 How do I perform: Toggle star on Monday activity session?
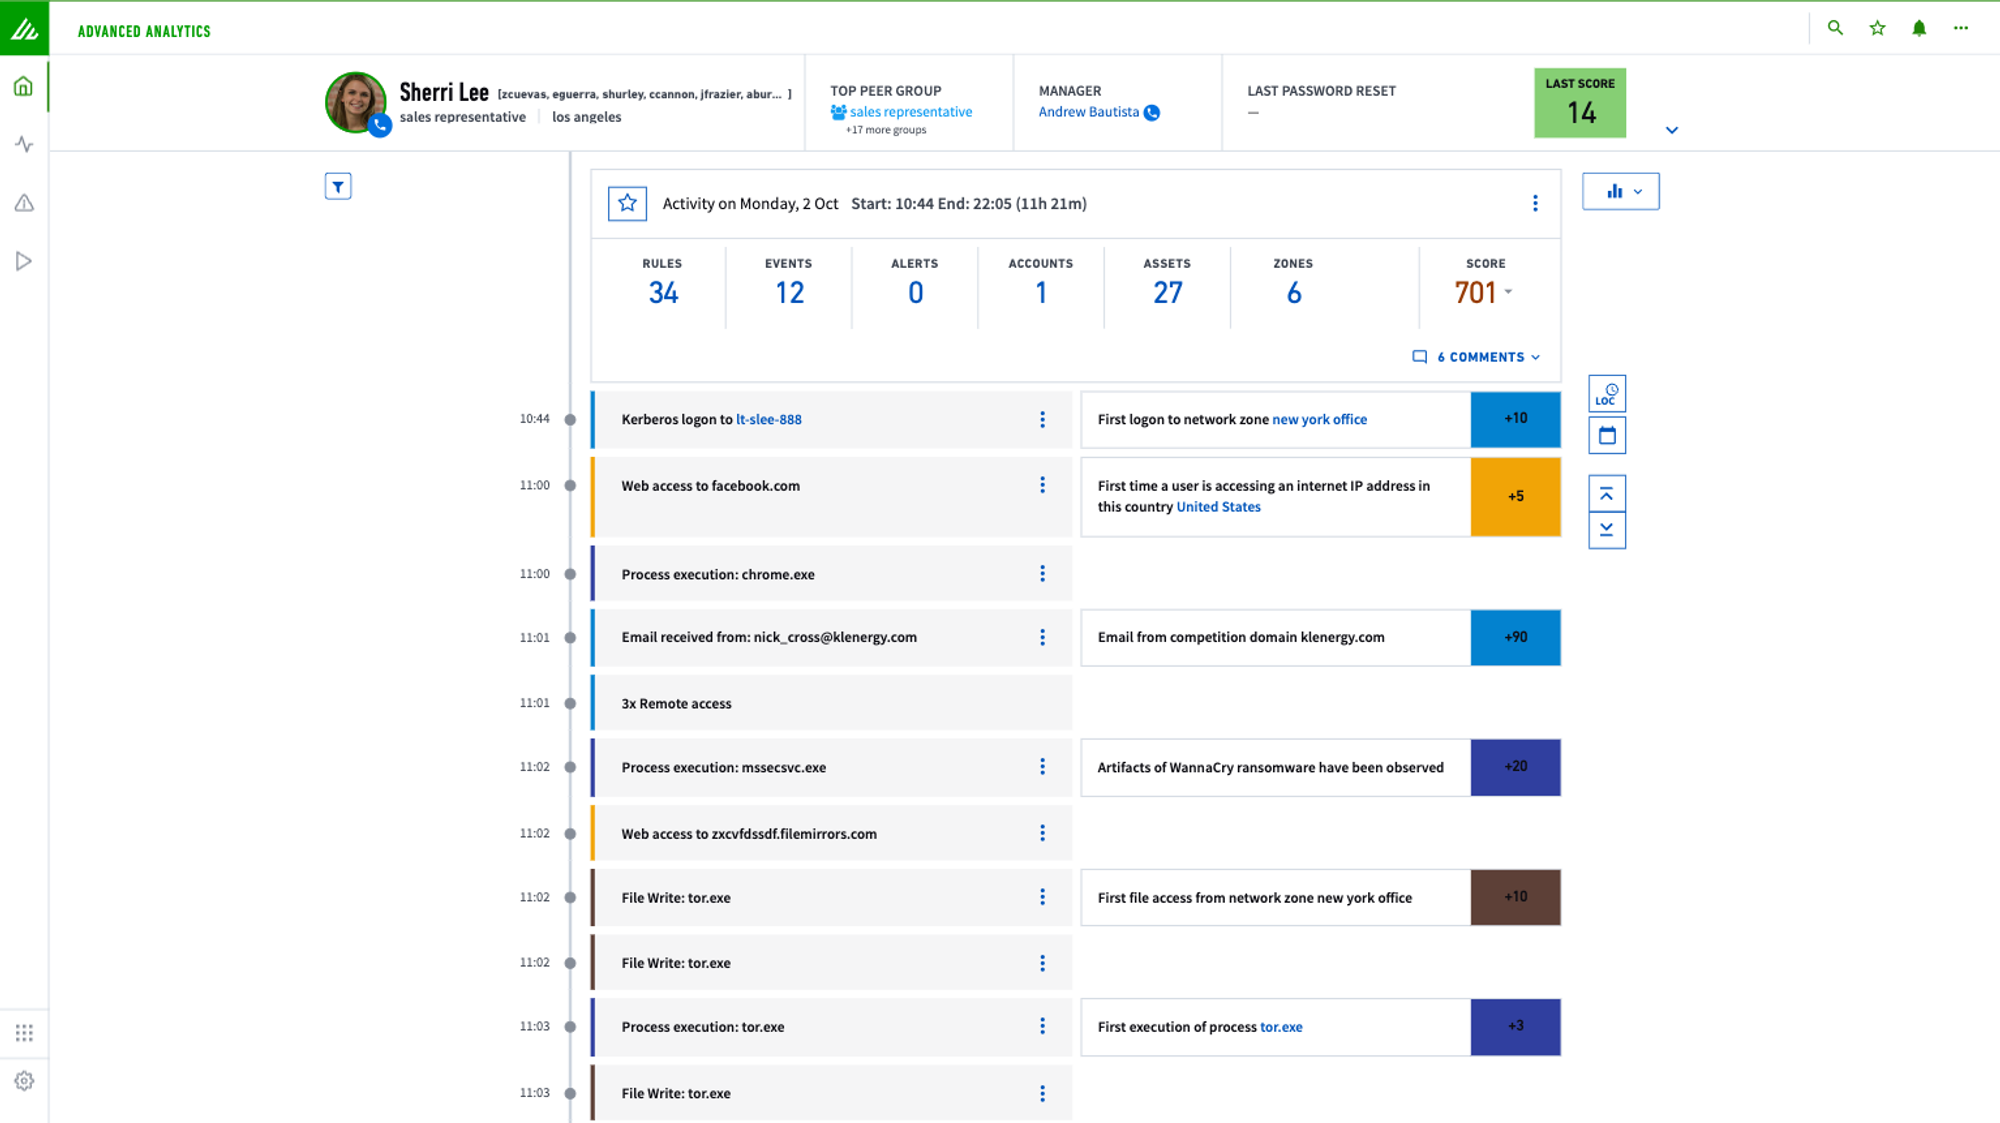click(x=627, y=204)
